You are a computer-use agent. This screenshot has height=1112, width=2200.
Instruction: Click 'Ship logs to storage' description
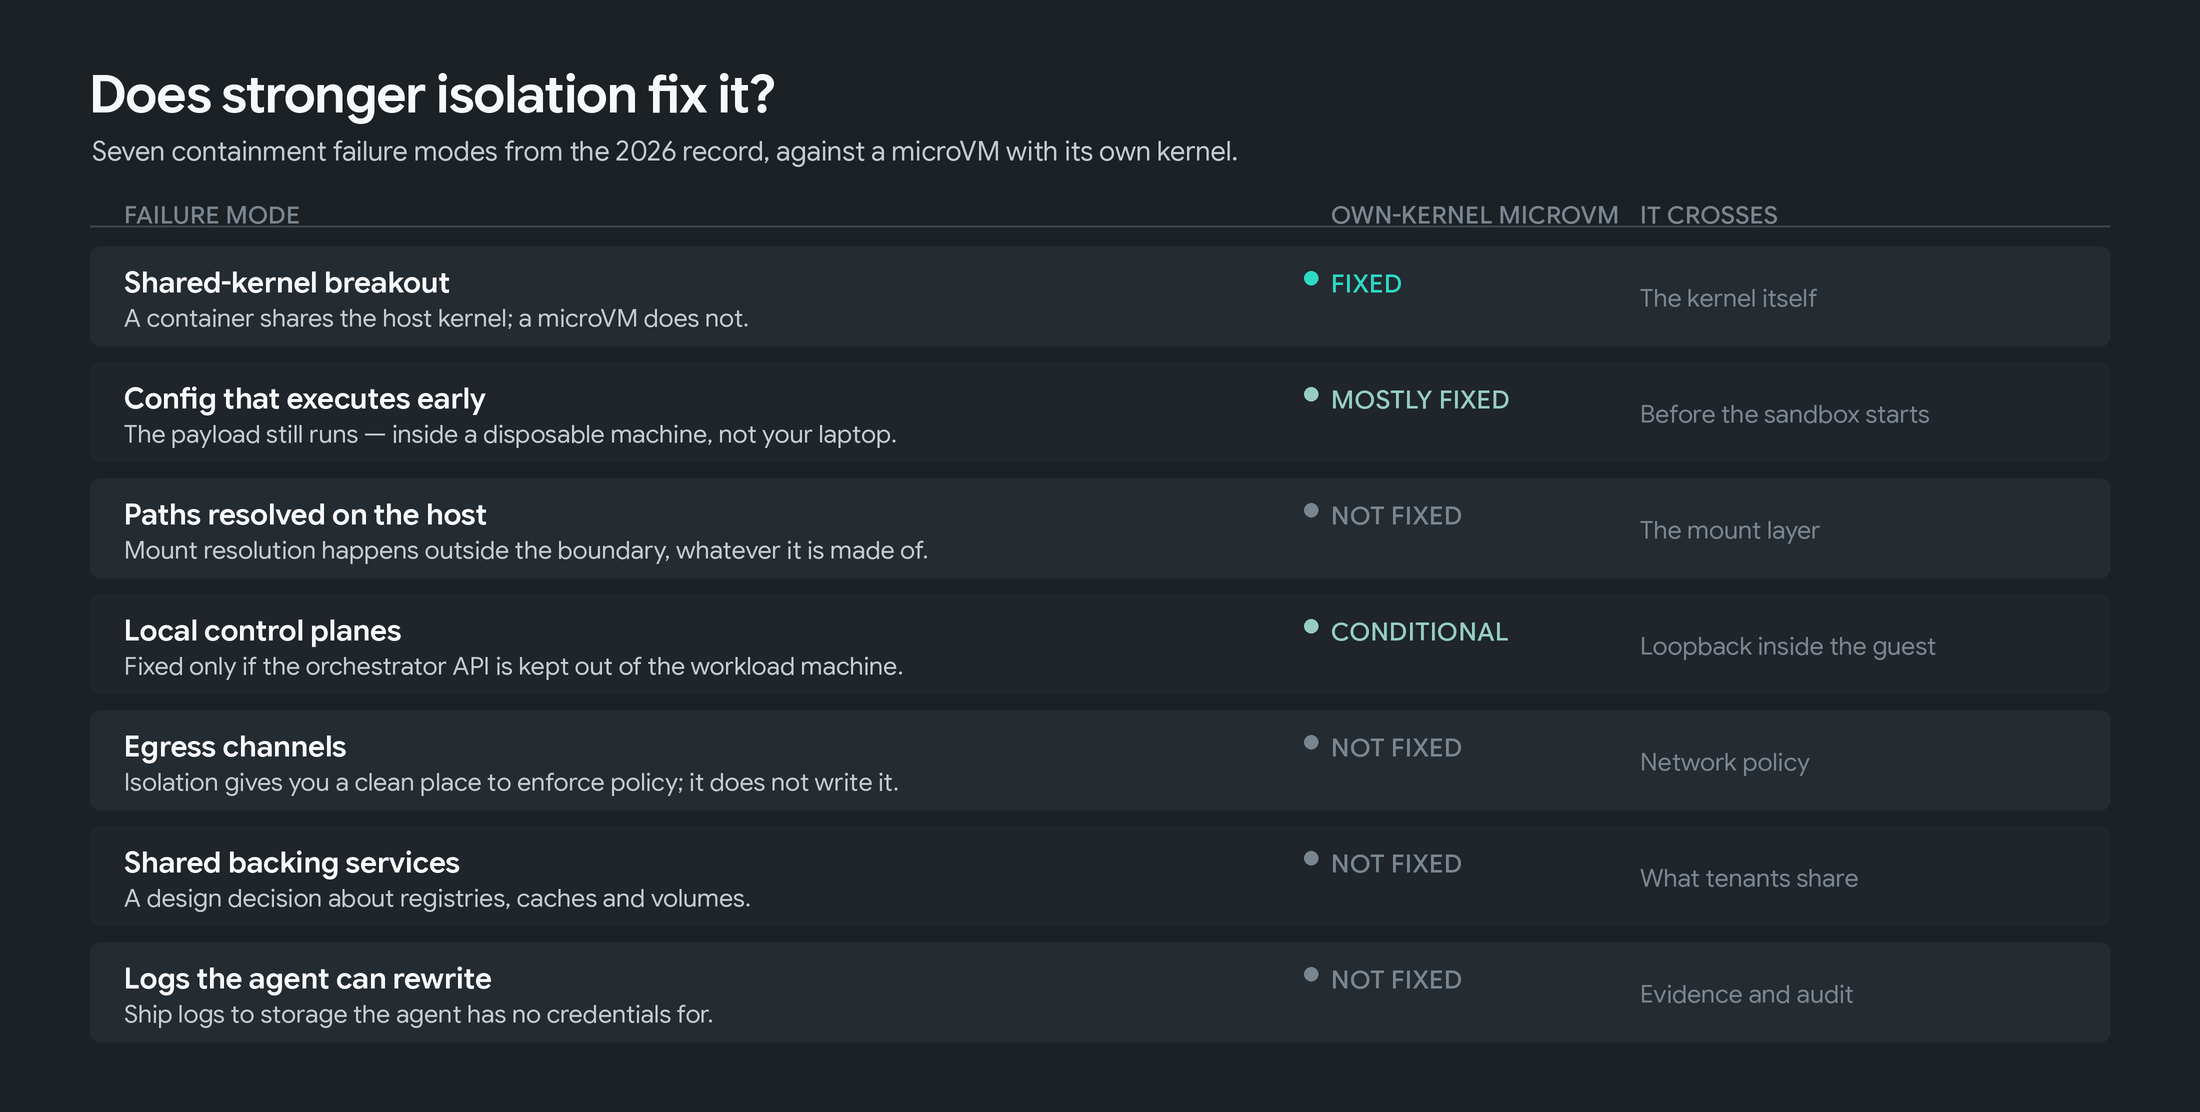click(418, 1015)
